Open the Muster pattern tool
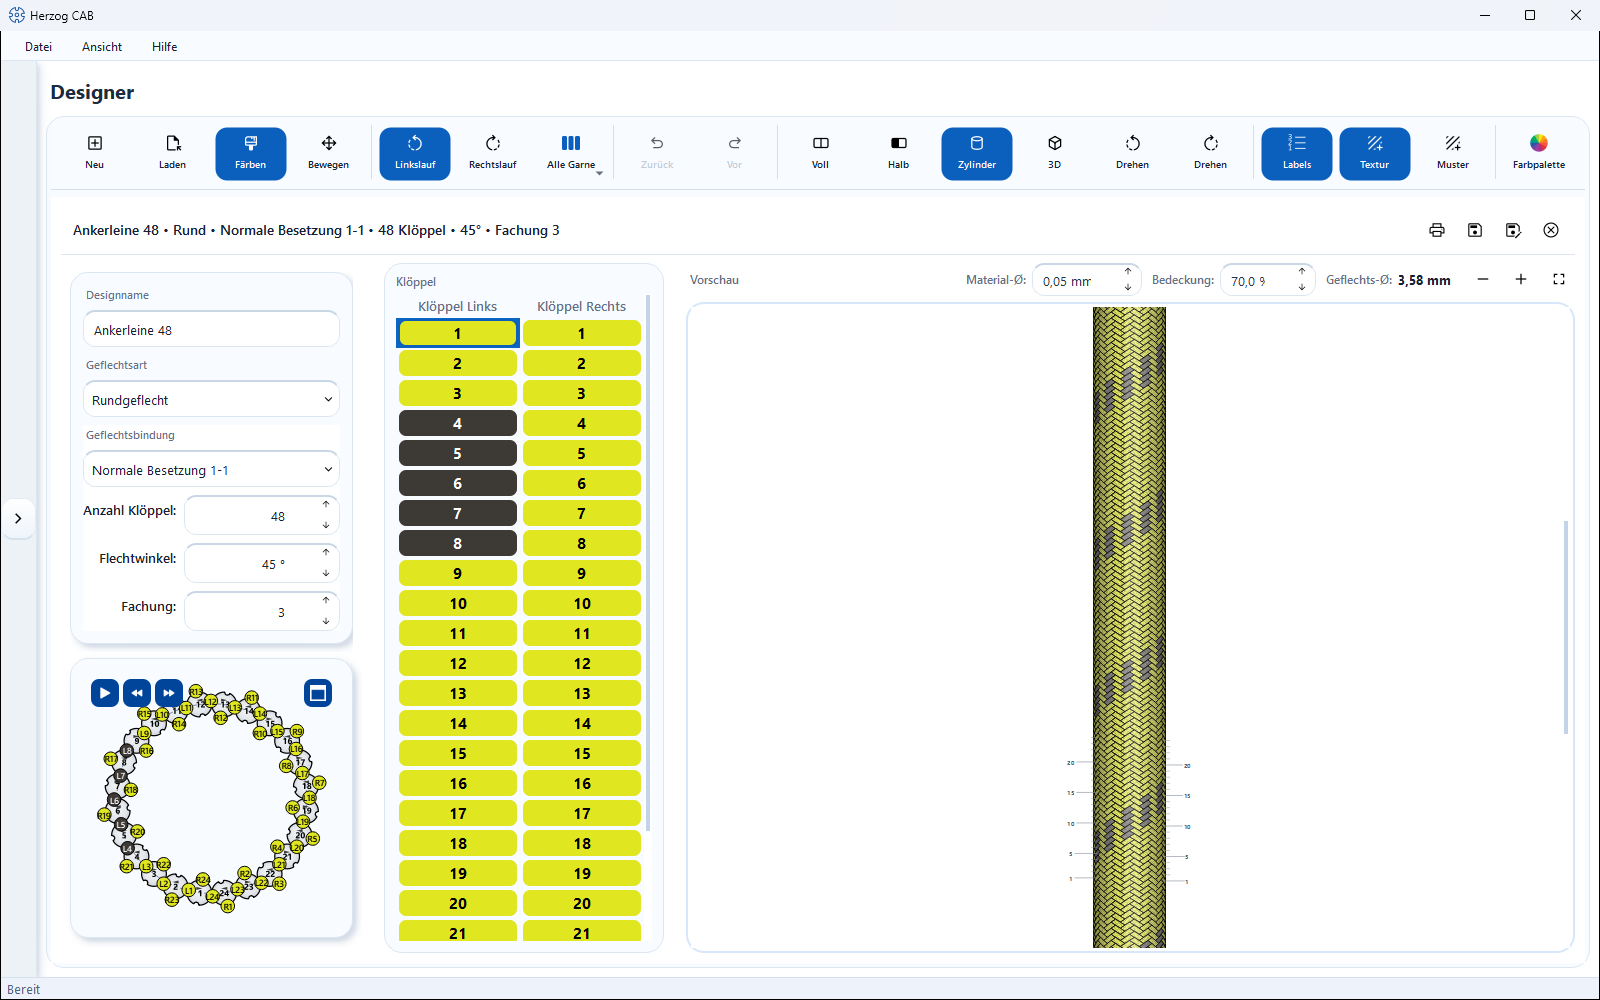Image resolution: width=1600 pixels, height=1000 pixels. [x=1453, y=153]
